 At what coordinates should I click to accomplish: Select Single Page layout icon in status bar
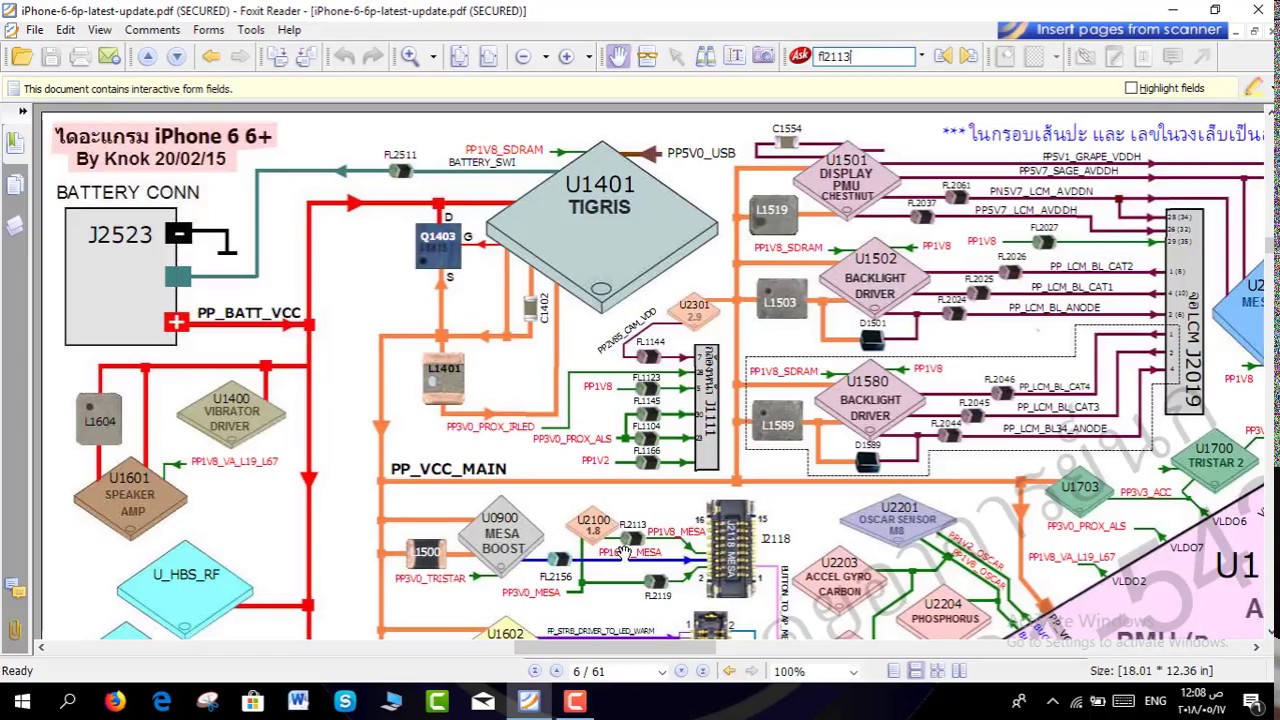[x=894, y=671]
